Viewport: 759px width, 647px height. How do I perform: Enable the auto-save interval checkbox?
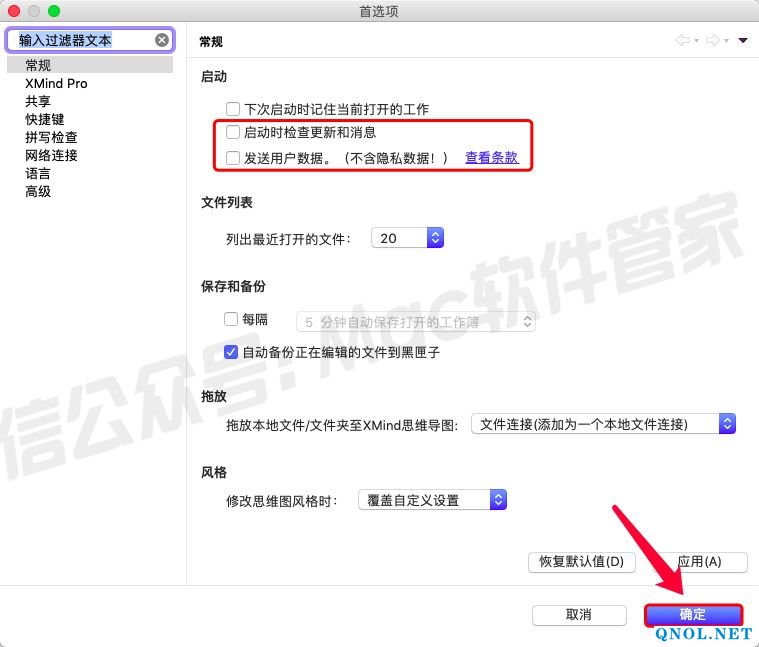pyautogui.click(x=231, y=320)
